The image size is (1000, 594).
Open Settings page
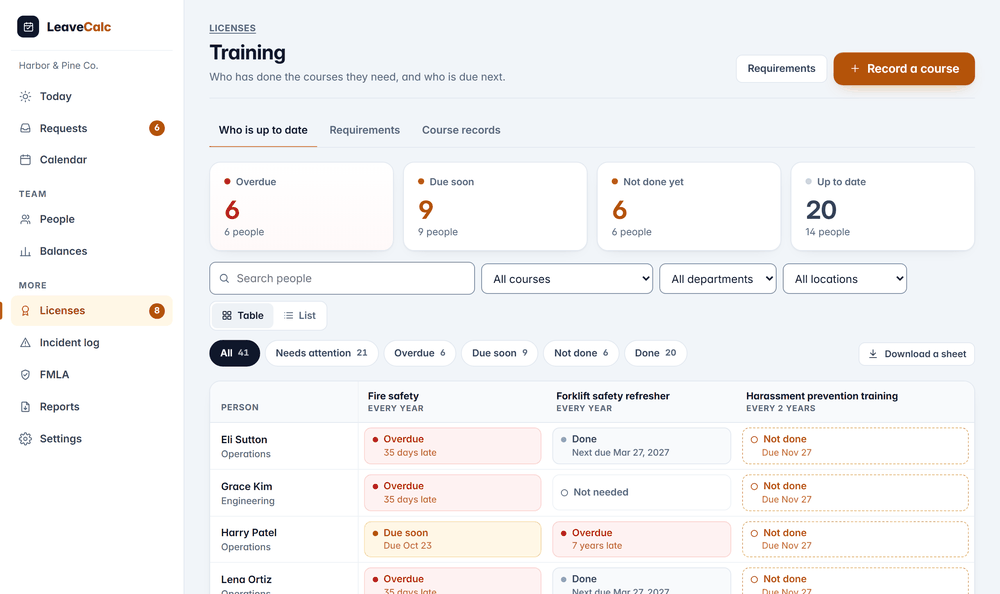pos(92,439)
